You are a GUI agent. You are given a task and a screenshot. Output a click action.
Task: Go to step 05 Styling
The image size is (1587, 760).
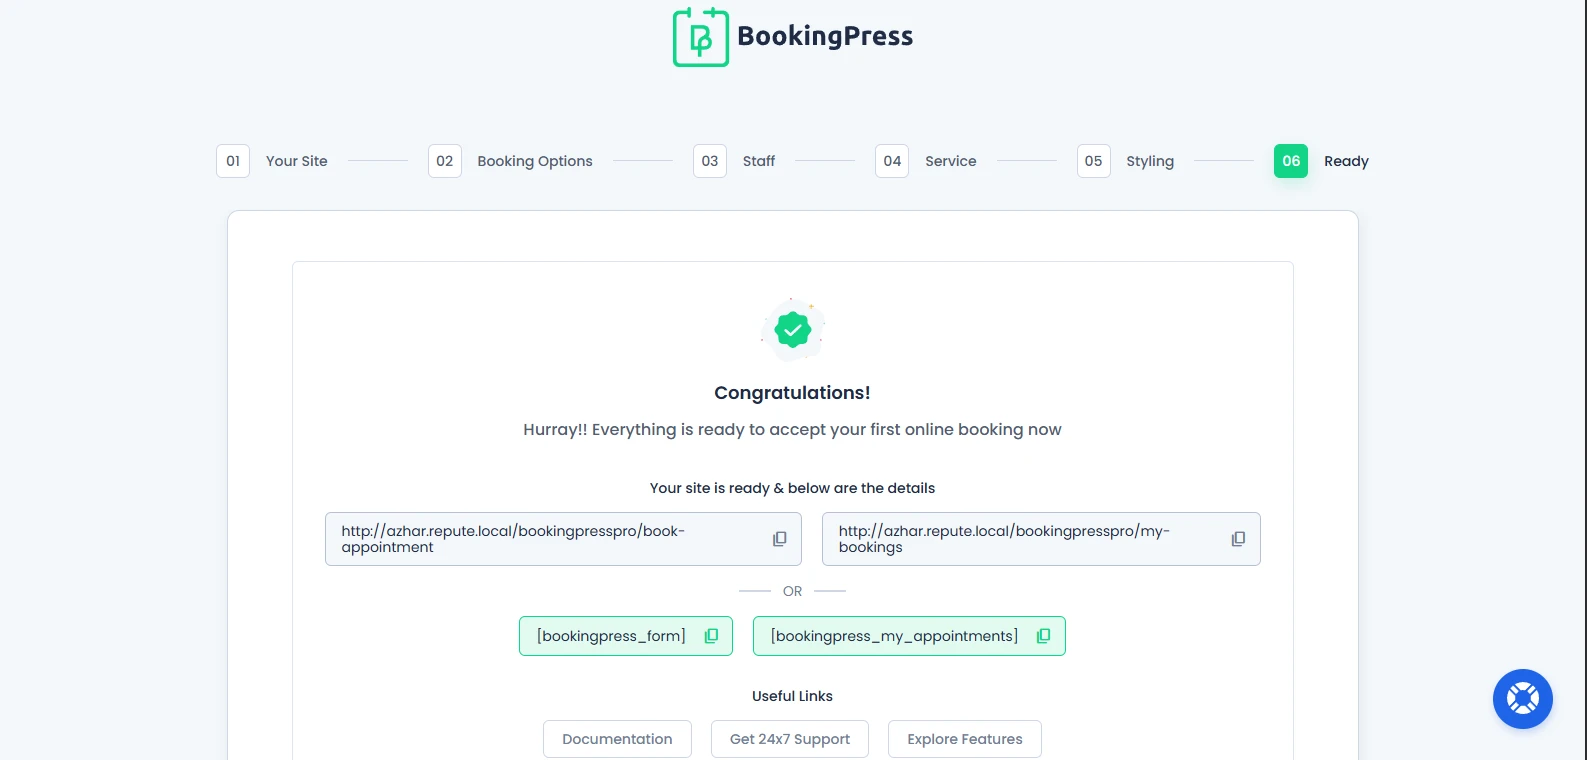[x=1126, y=161]
